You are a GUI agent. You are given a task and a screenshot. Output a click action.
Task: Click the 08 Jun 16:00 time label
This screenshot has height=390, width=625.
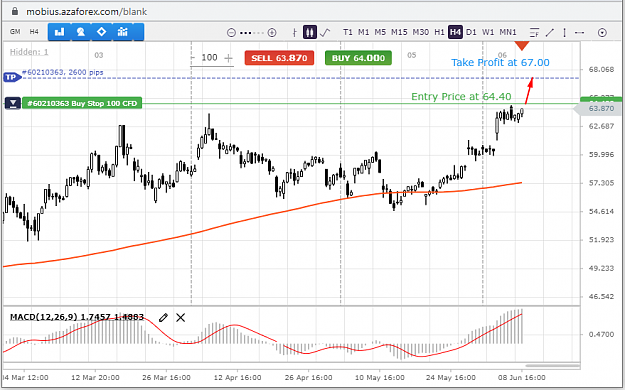click(521, 377)
